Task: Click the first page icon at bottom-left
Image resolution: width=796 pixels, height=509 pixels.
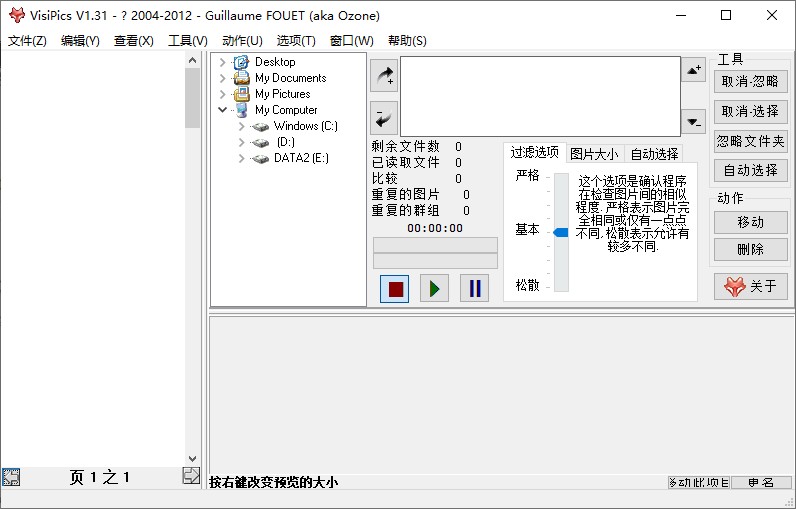Action: click(11, 477)
